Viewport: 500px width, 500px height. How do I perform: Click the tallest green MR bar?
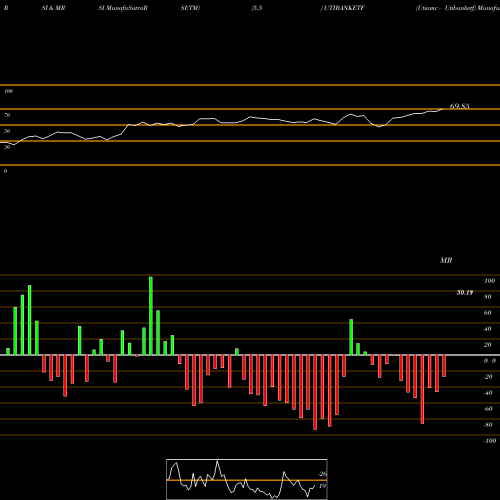pos(151,316)
